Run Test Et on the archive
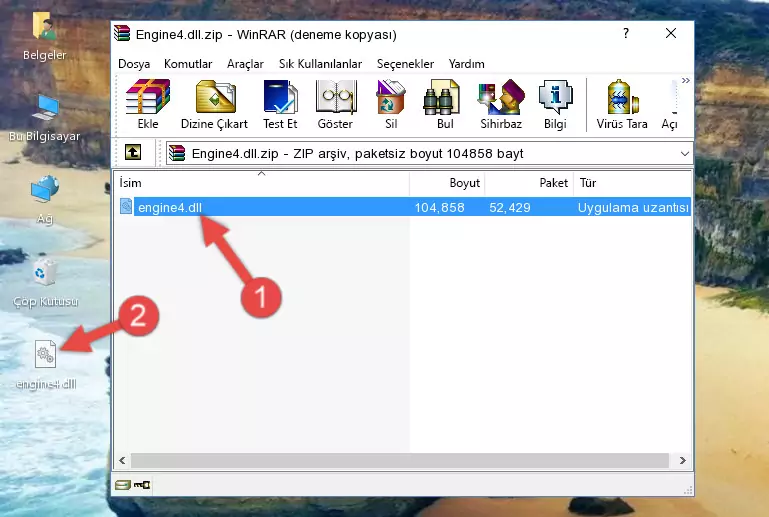The height and width of the screenshot is (517, 769). (280, 104)
